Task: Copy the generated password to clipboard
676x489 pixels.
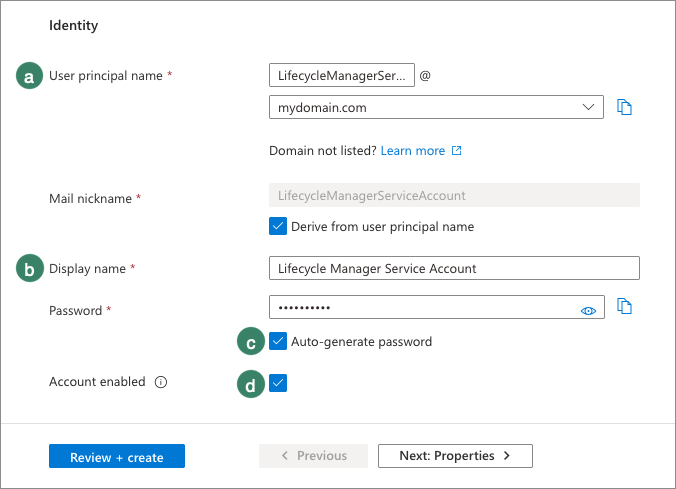Action: 625,306
